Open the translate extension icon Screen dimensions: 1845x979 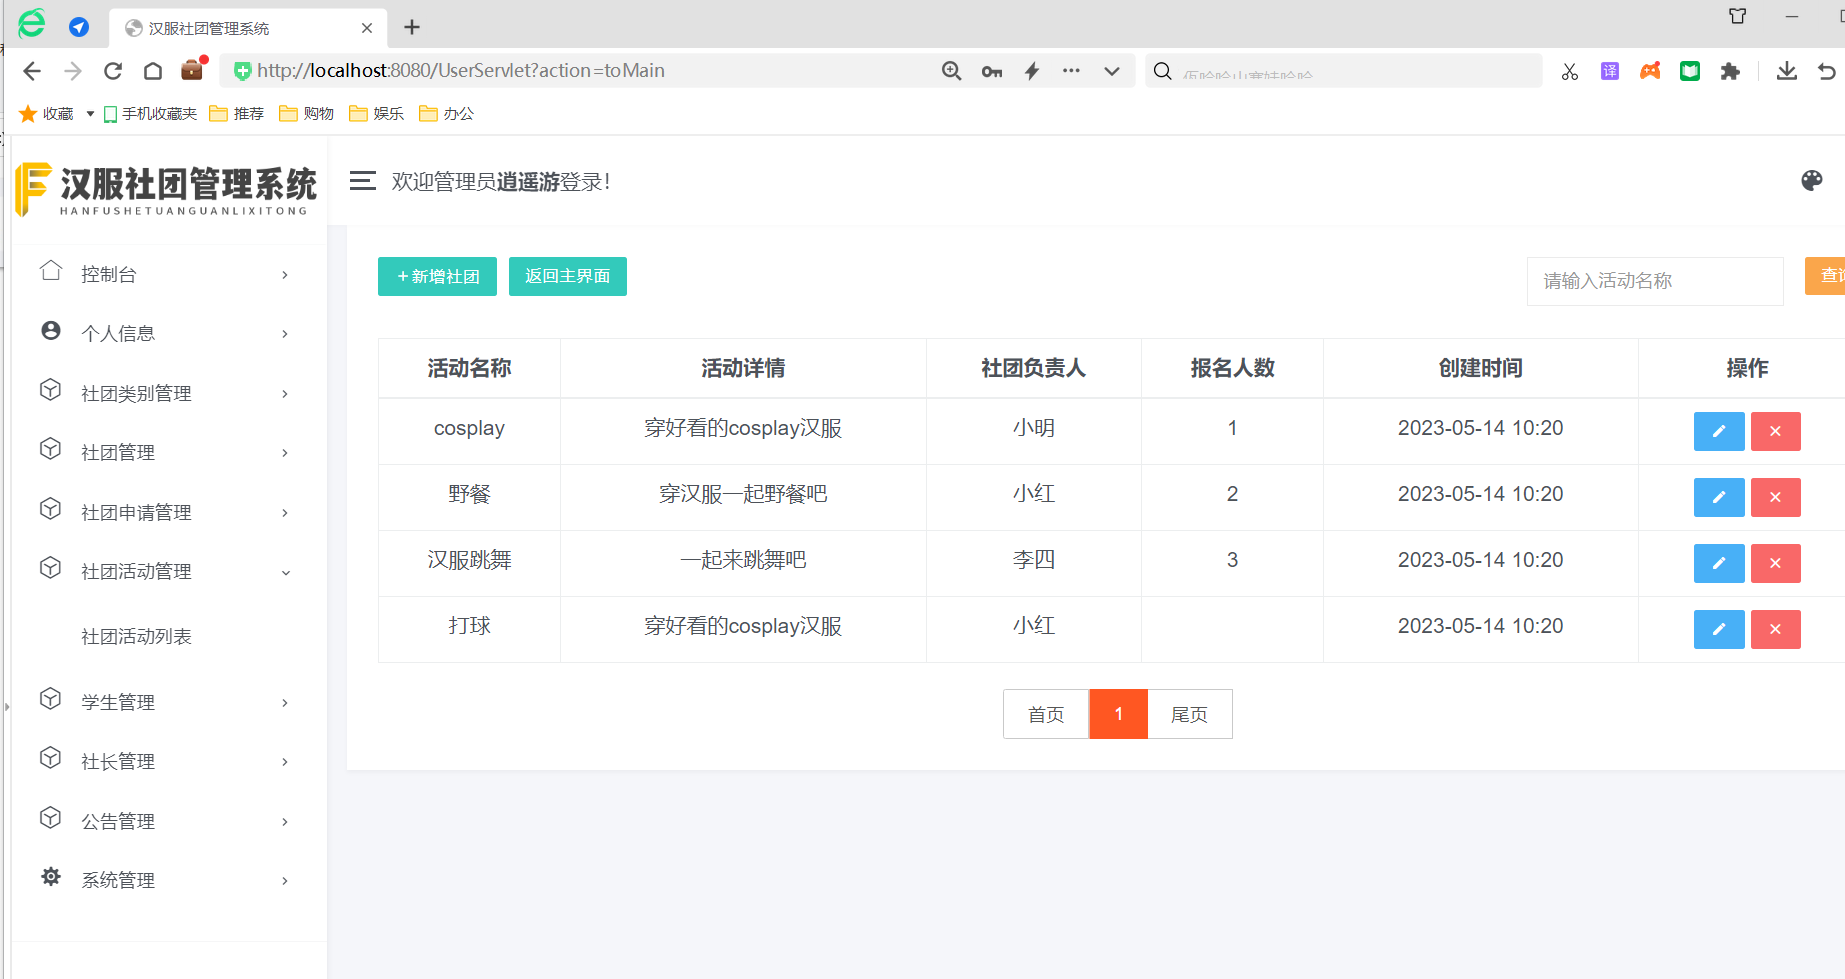coord(1610,71)
